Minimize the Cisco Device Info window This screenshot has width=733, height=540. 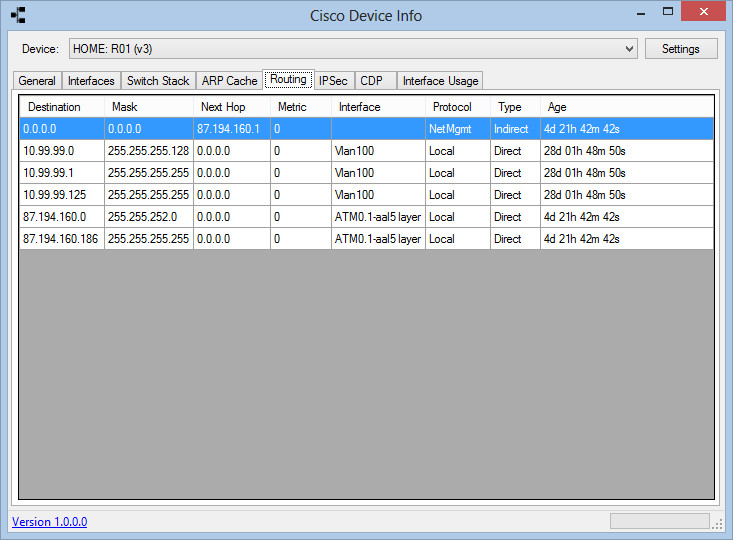[x=641, y=13]
